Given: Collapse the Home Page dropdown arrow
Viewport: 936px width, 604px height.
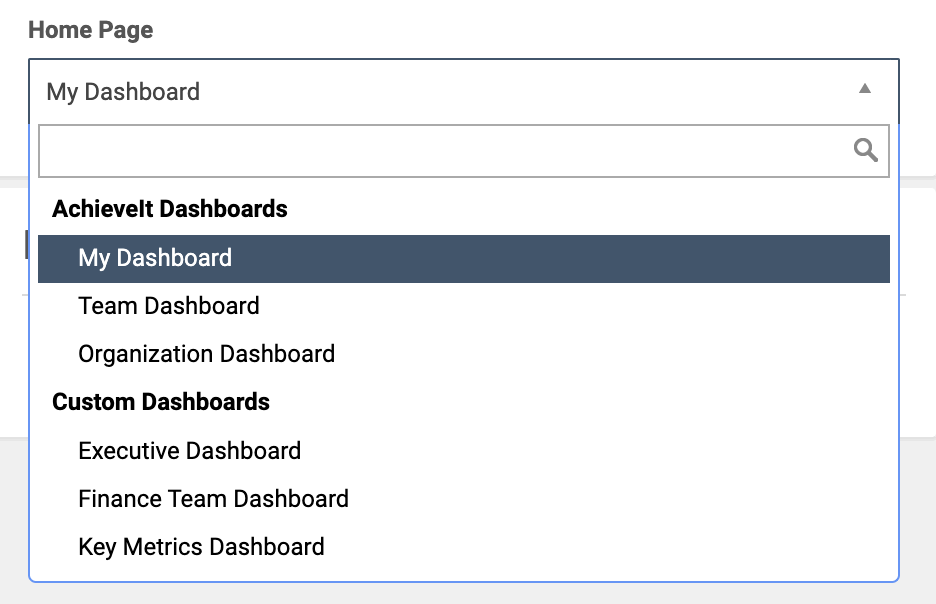Looking at the screenshot, I should pyautogui.click(x=864, y=89).
